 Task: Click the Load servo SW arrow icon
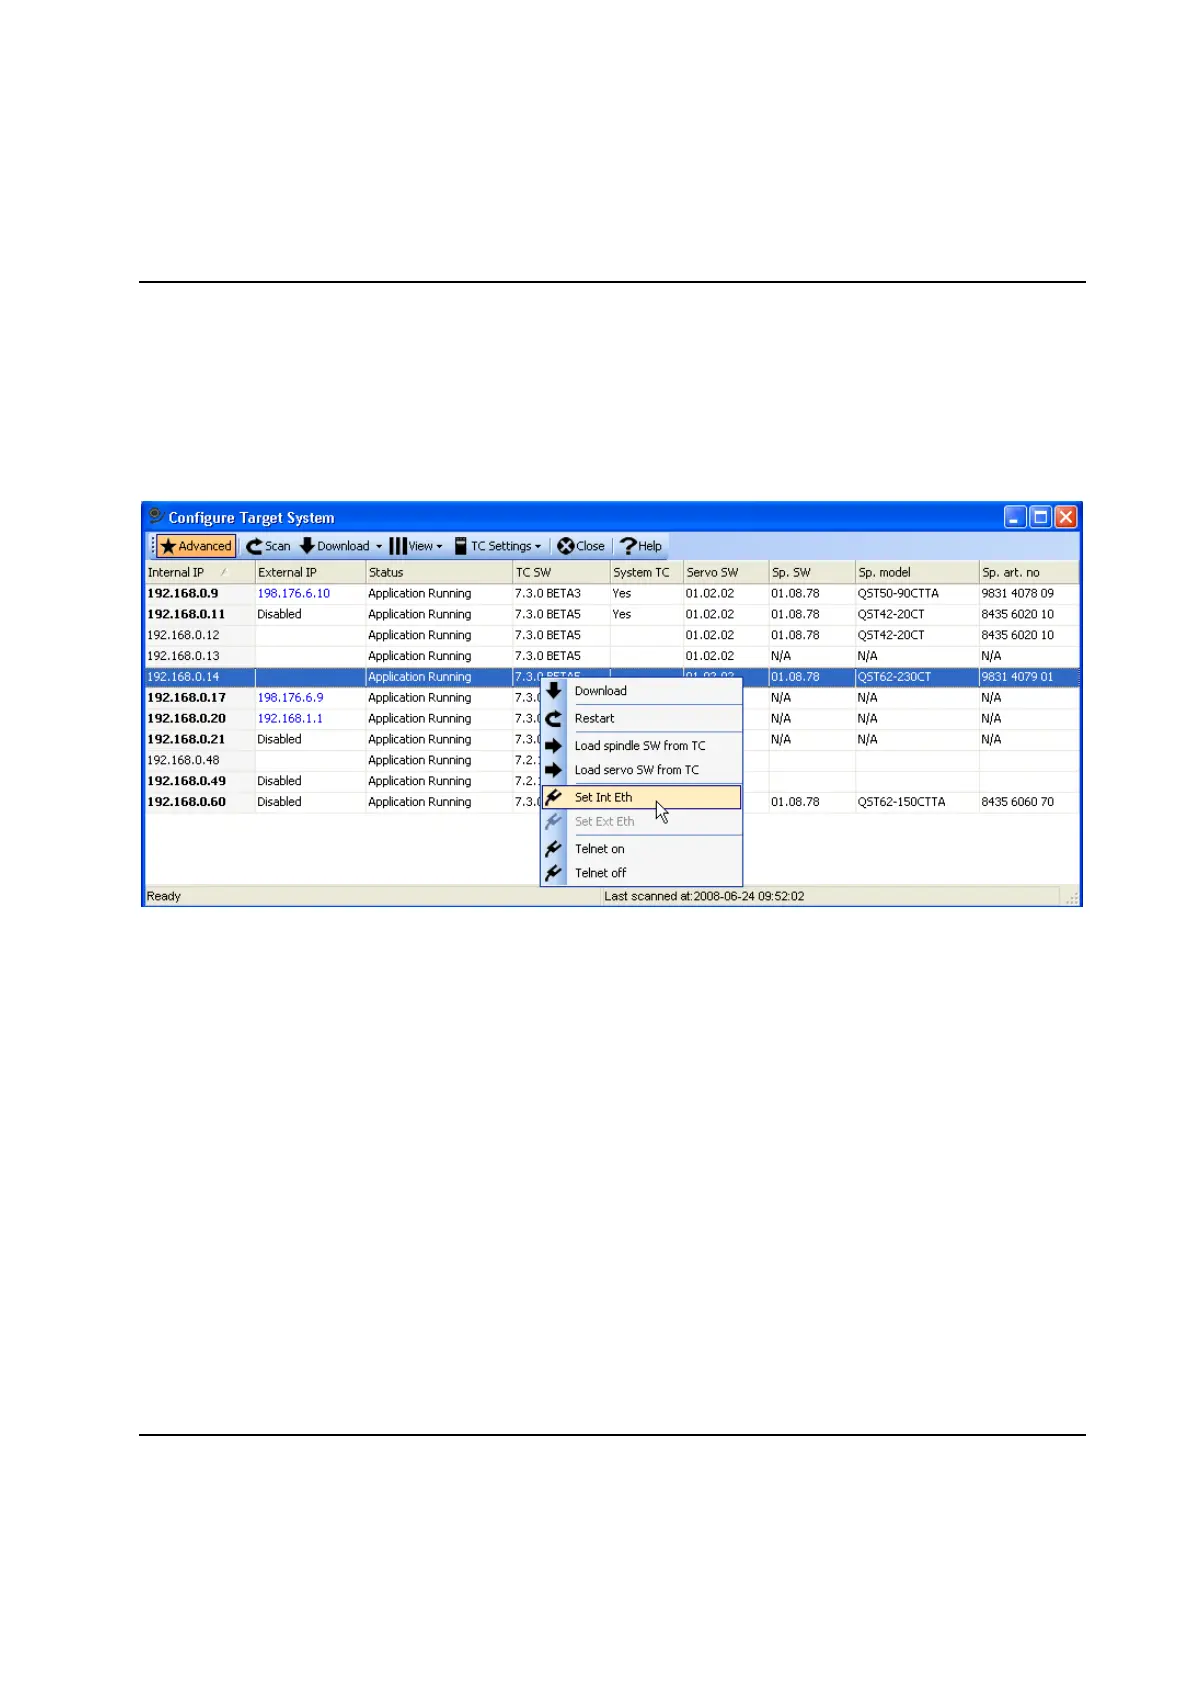pyautogui.click(x=553, y=770)
